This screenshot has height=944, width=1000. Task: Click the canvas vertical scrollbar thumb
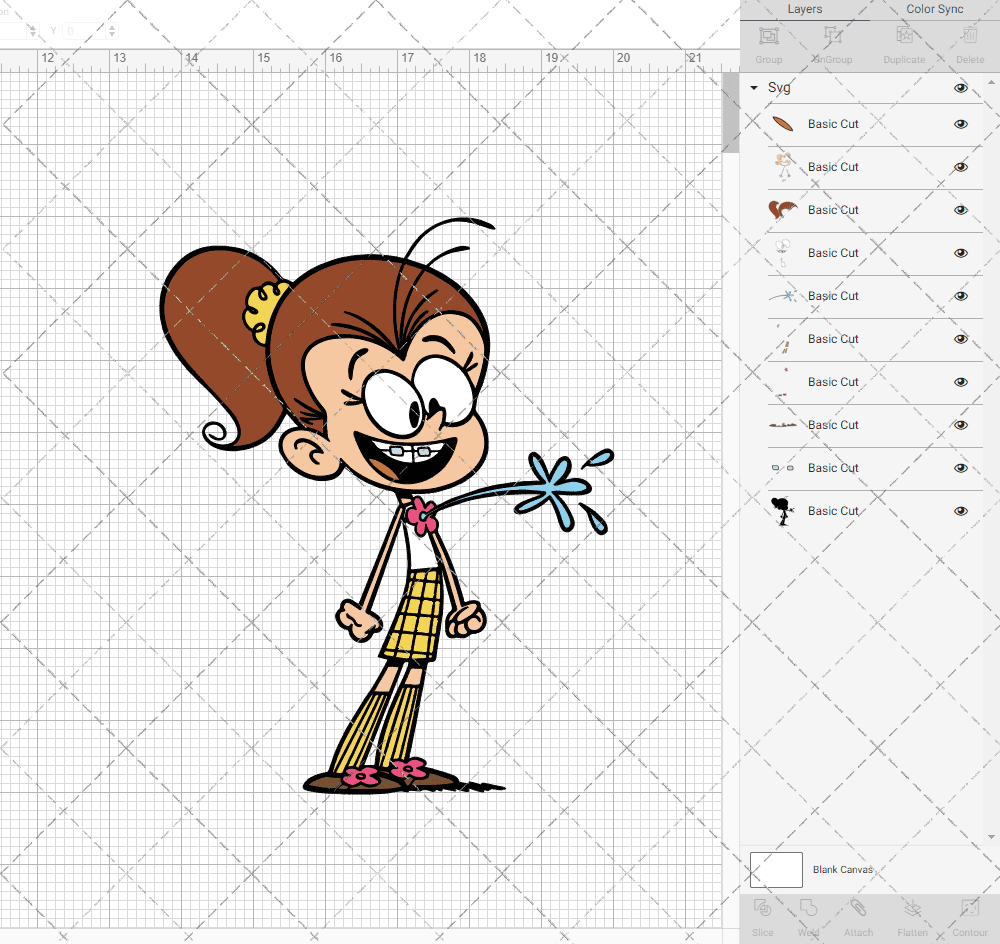click(730, 112)
